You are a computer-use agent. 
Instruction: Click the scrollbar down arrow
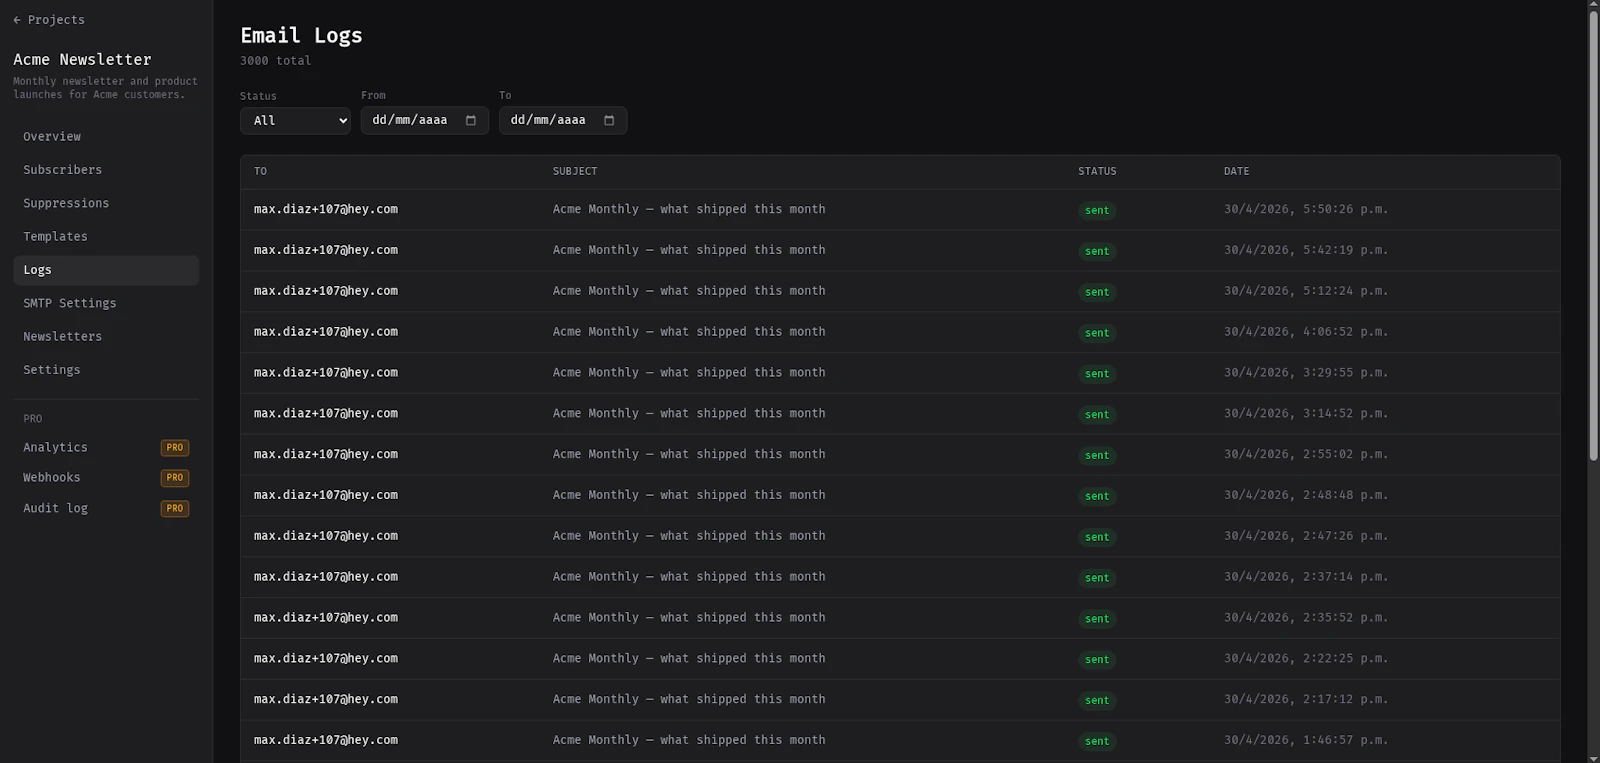click(1594, 757)
